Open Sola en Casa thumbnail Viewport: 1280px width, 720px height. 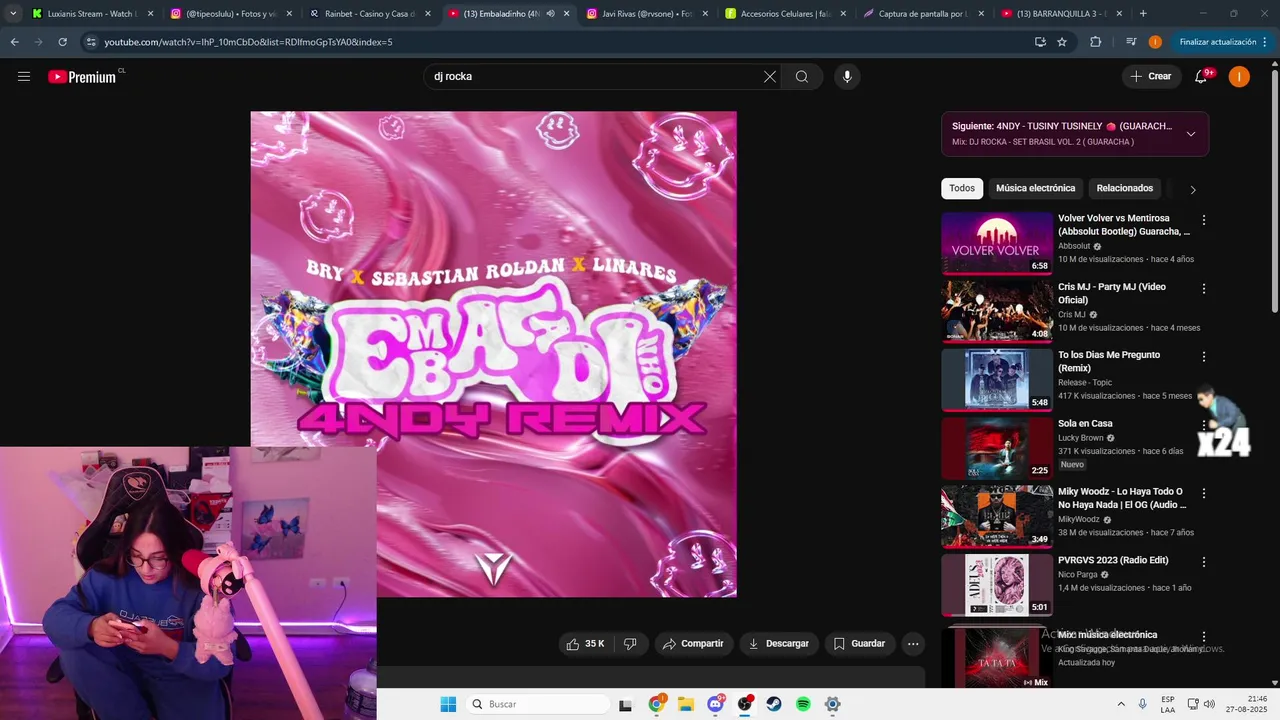pos(997,448)
